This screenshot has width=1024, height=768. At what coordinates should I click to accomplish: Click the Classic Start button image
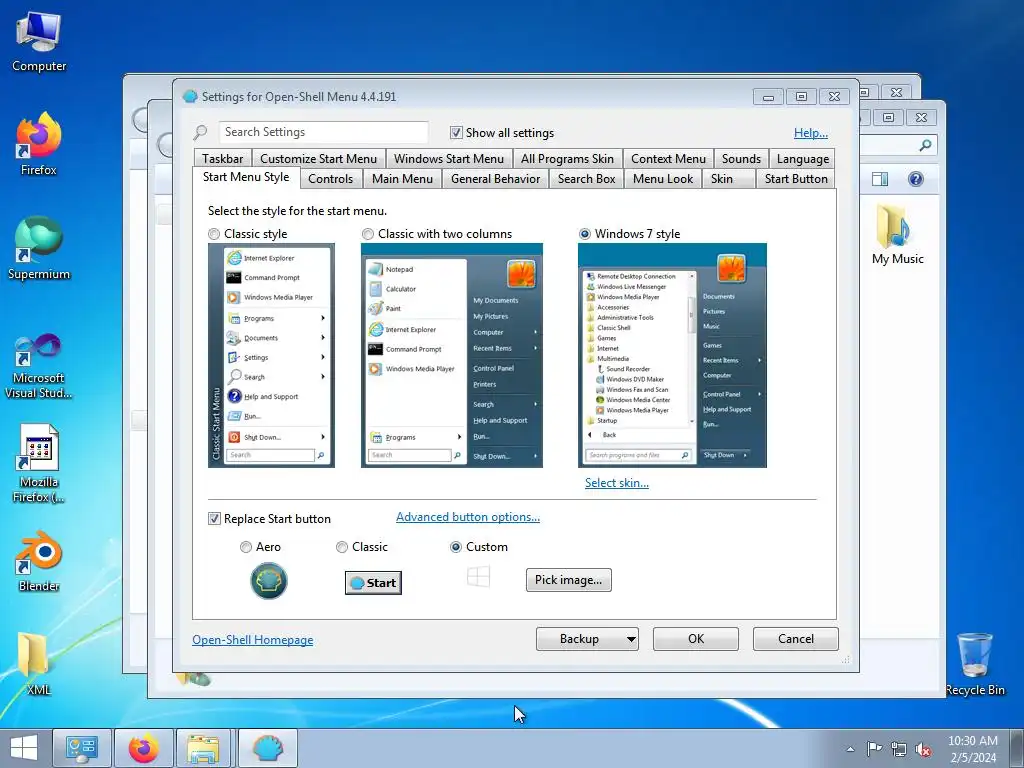click(373, 583)
